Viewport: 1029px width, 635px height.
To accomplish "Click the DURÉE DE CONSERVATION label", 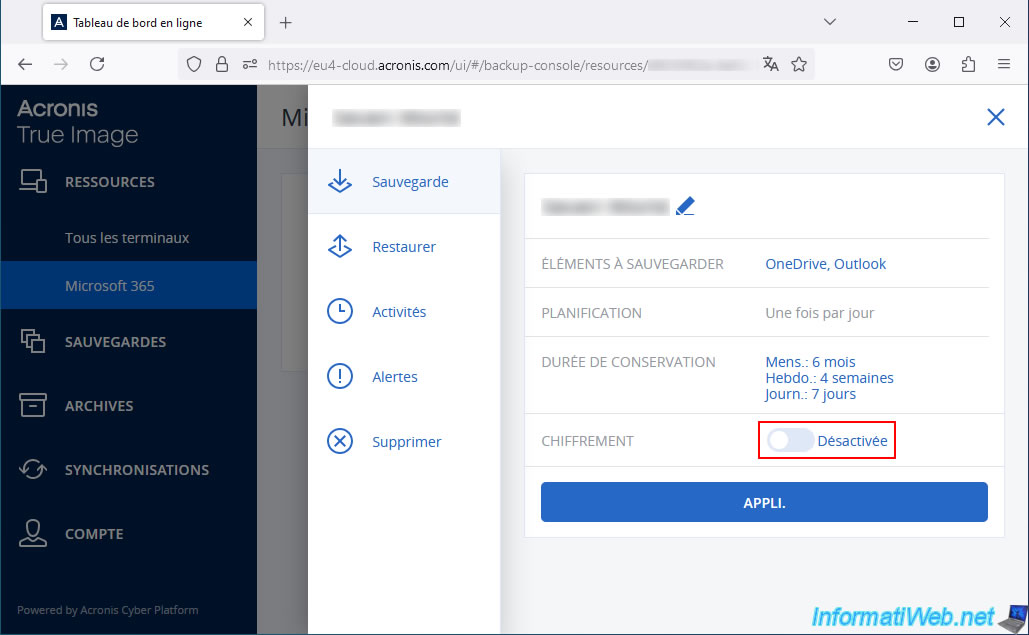I will point(628,362).
